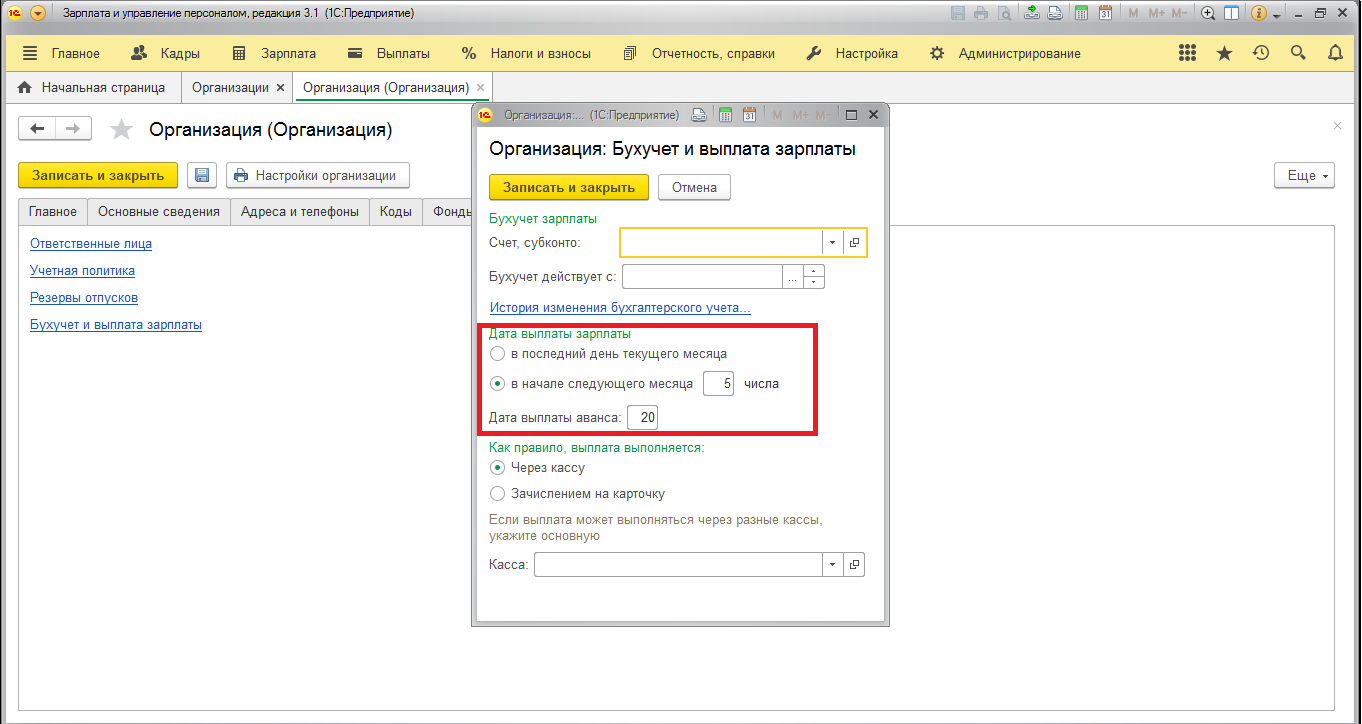Screen dimensions: 1362x724
Task: Select 'в последний день текущего месяца' option
Action: click(x=498, y=354)
